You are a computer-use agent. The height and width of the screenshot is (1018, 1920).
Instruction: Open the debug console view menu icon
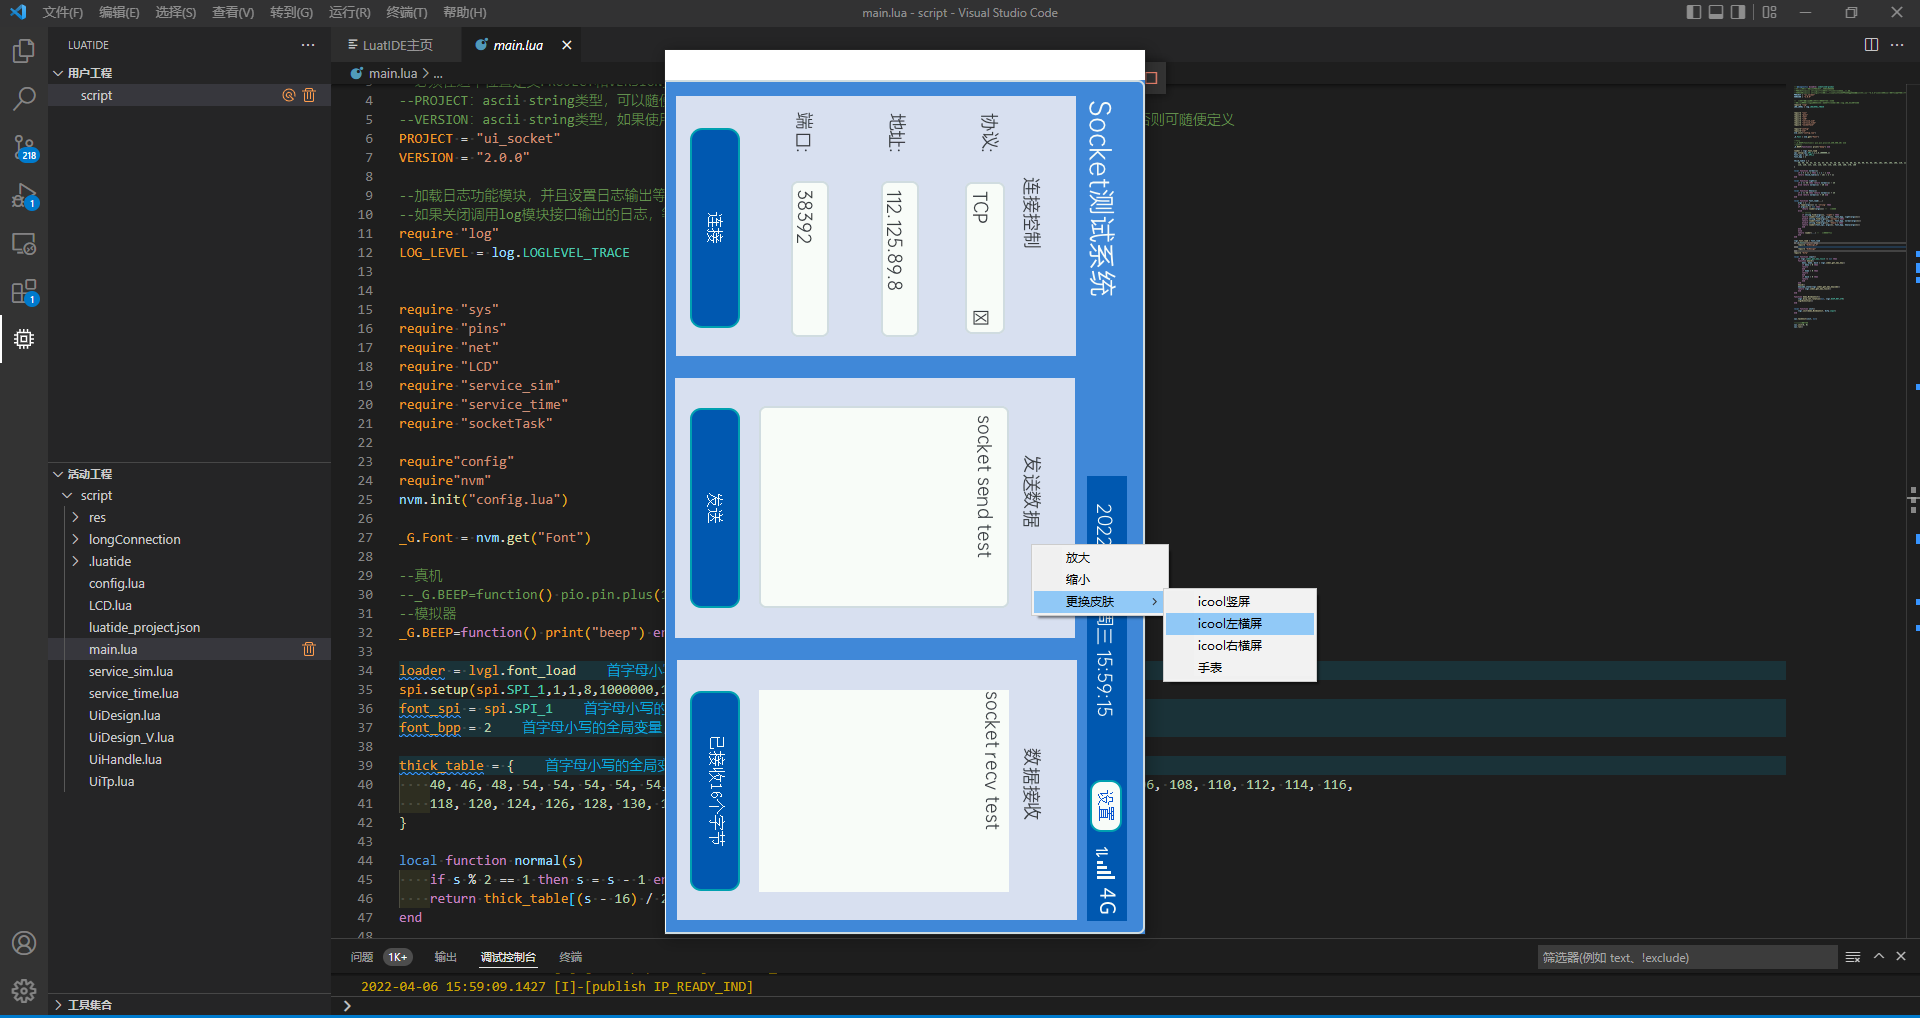point(1853,957)
